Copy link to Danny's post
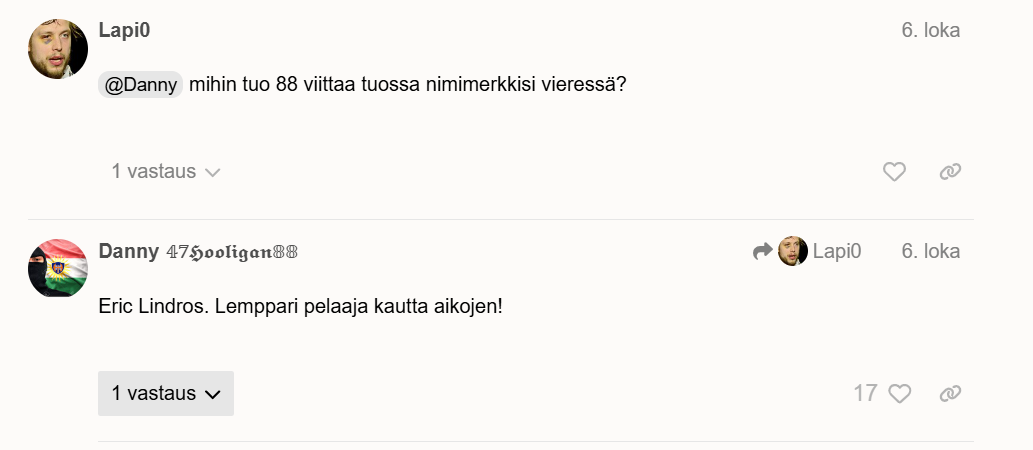The image size is (1033, 450). click(950, 393)
